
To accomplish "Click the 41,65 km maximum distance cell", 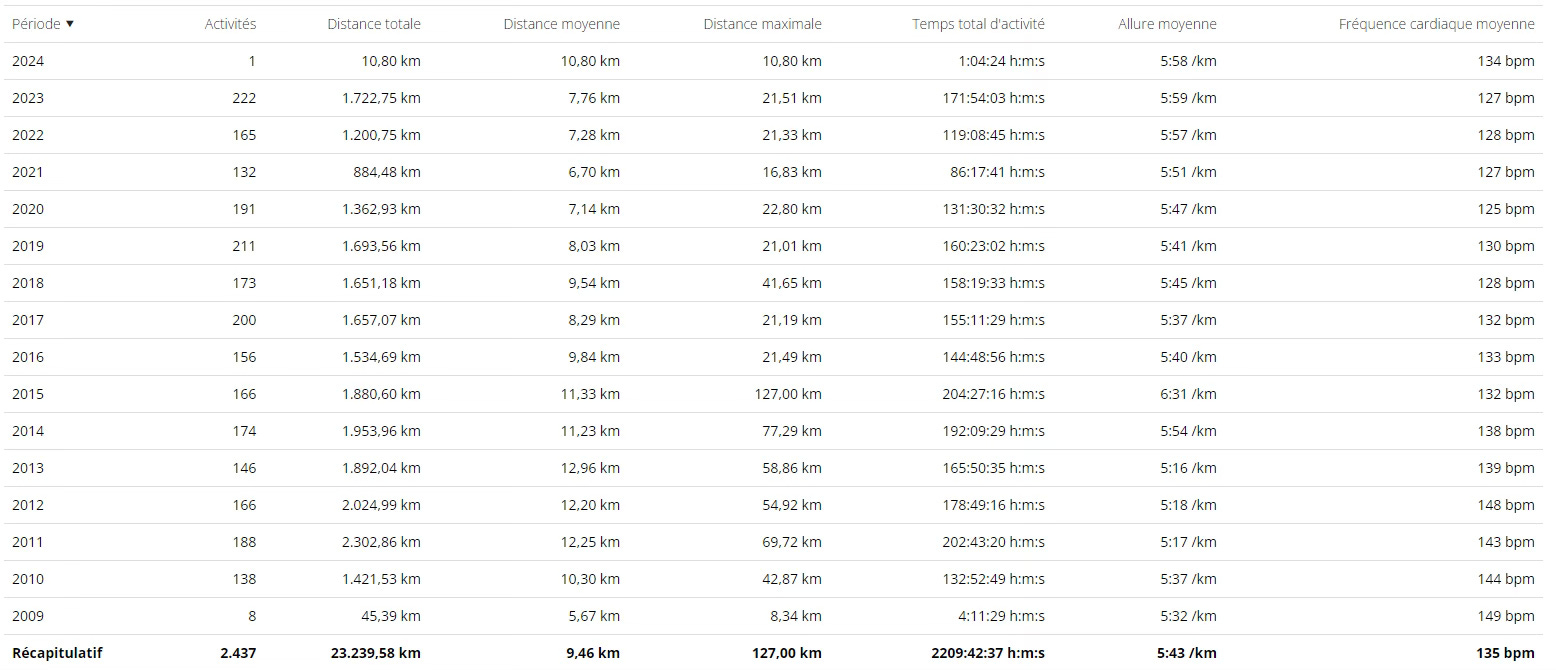I will tap(792, 283).
